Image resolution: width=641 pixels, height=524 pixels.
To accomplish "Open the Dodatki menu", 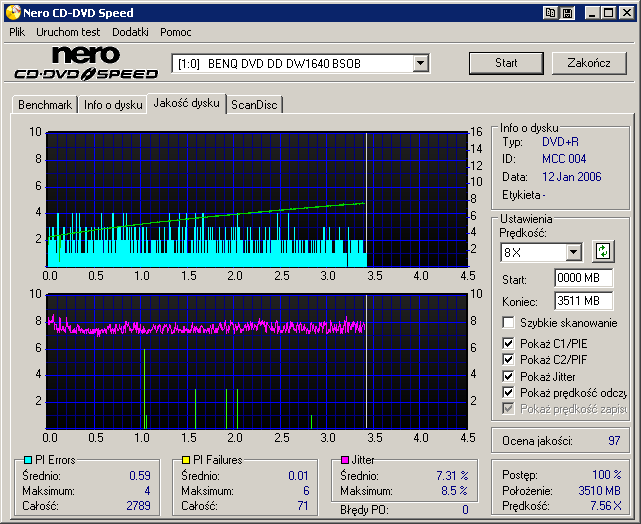I will click(x=130, y=32).
